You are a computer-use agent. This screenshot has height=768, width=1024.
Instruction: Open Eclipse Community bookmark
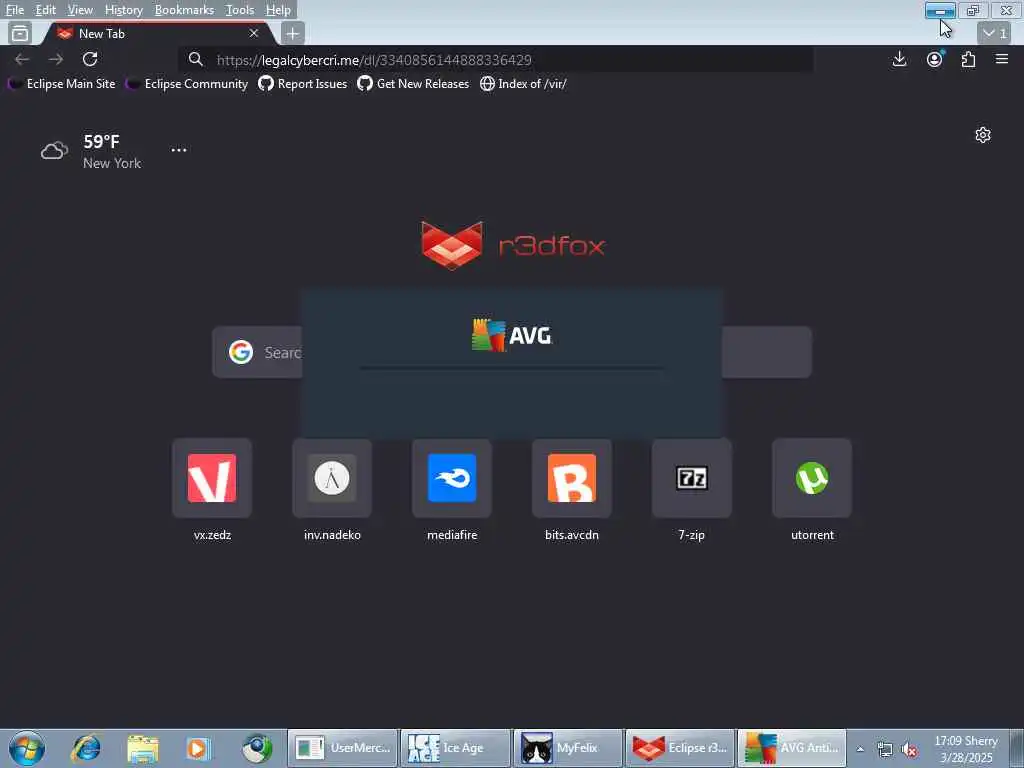pyautogui.click(x=187, y=84)
